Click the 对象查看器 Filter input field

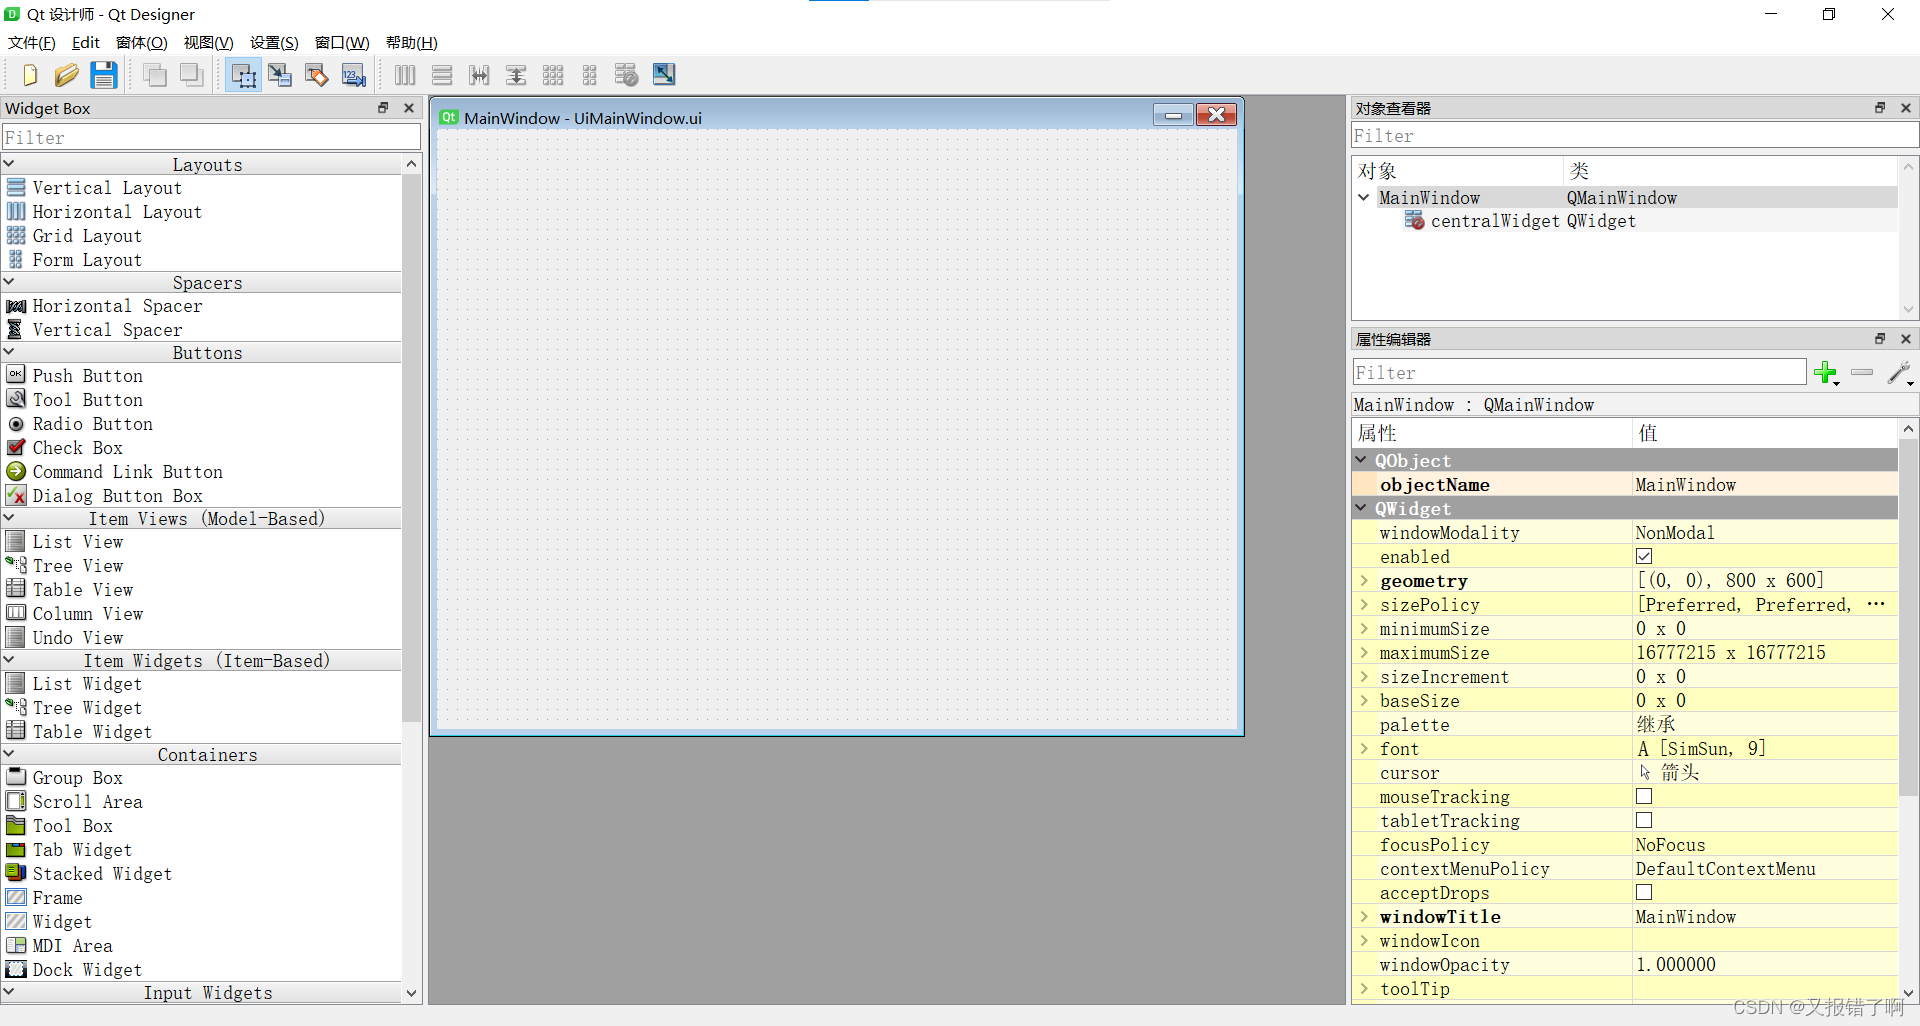1634,136
